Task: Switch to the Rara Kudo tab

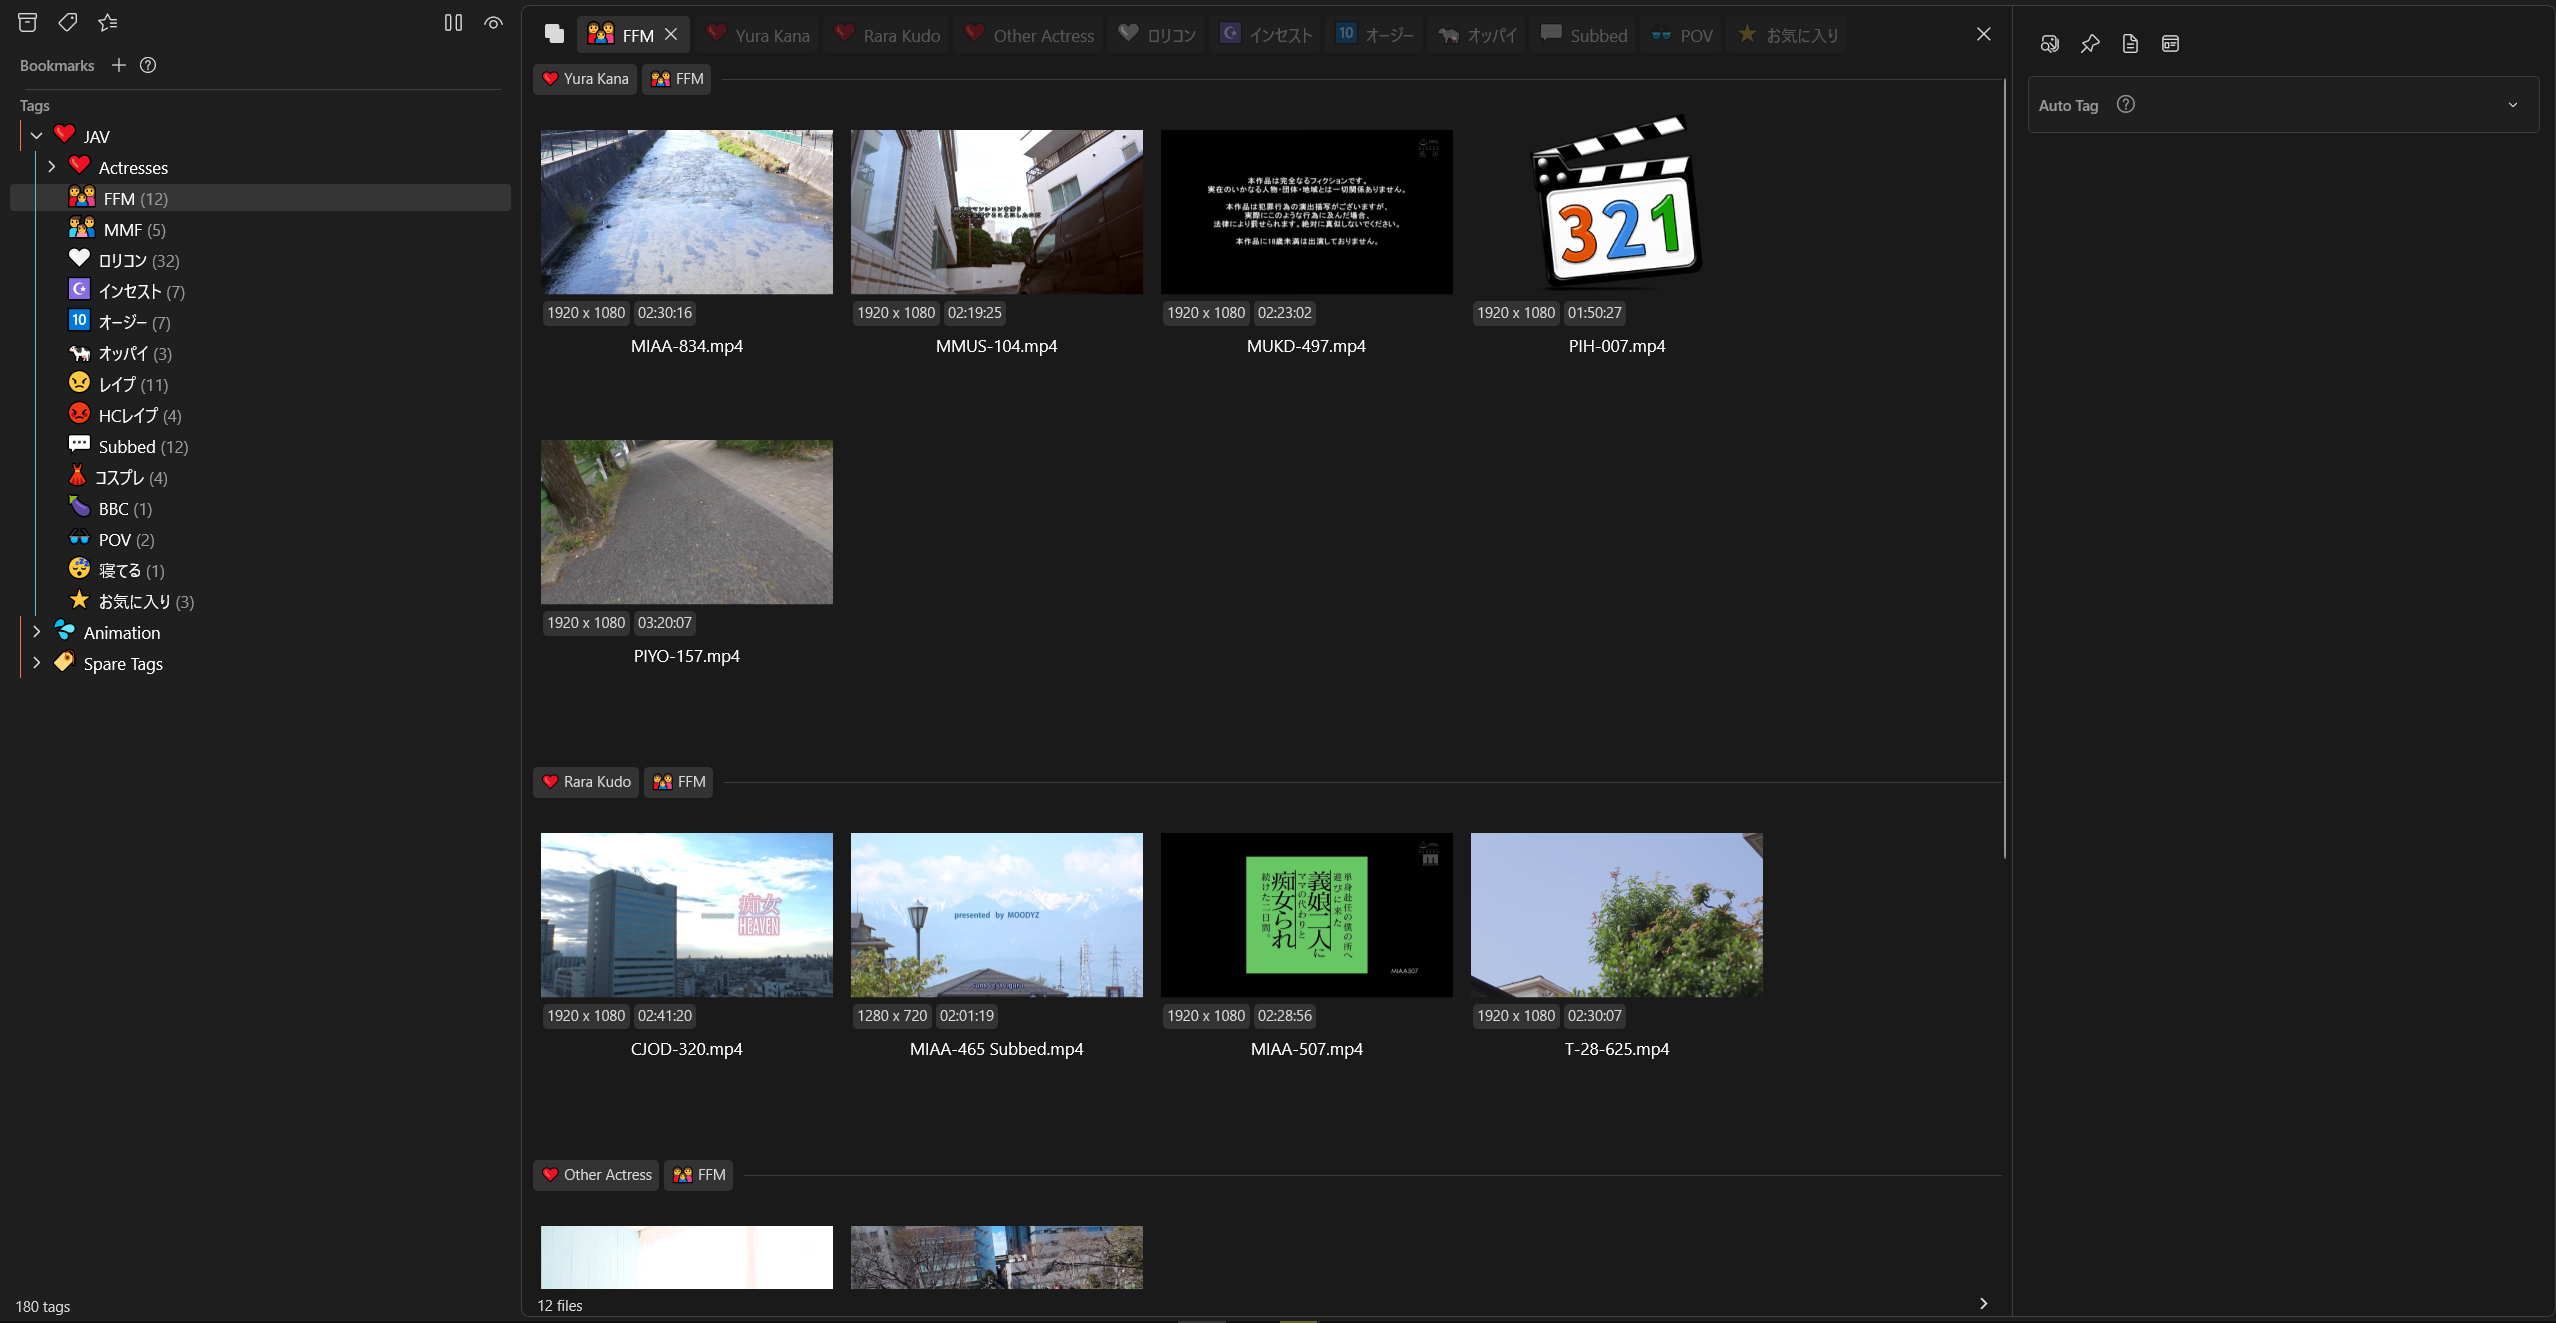Action: (x=888, y=35)
